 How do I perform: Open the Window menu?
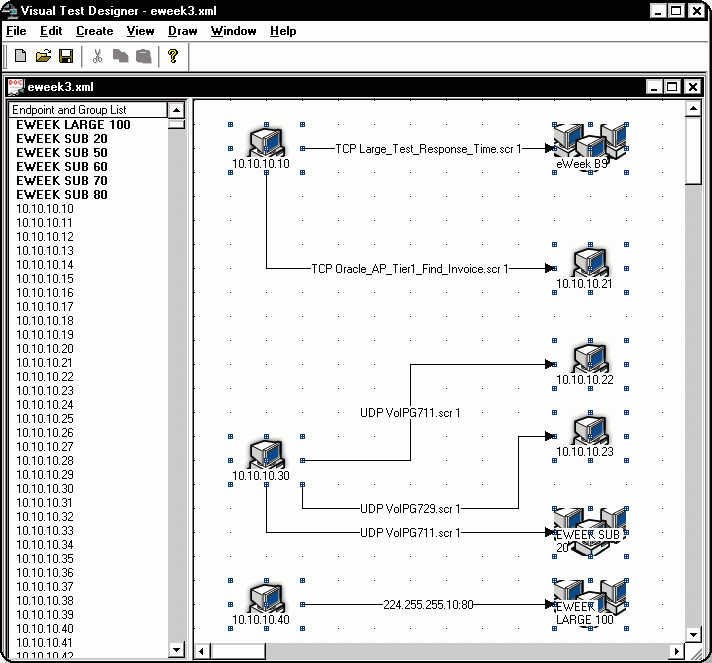[x=233, y=31]
